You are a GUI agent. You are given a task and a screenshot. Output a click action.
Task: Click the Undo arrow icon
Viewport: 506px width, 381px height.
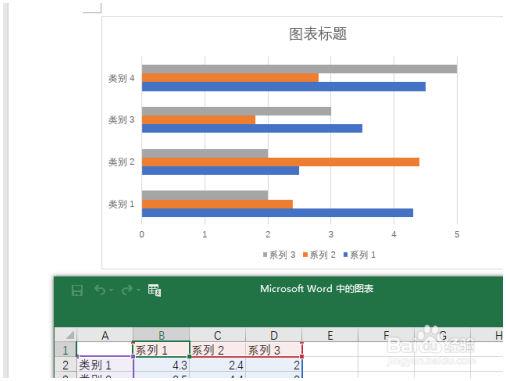coord(100,290)
